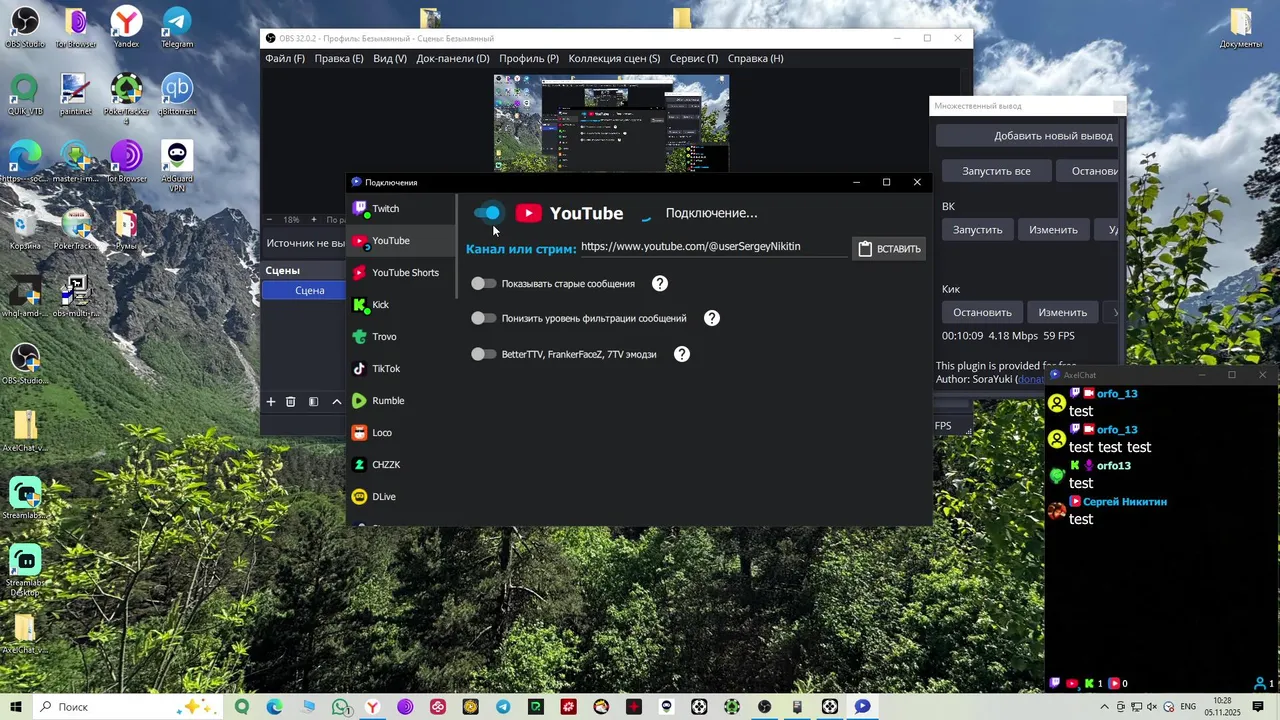
Task: Select DLive in the connections sidebar
Action: pos(400,497)
